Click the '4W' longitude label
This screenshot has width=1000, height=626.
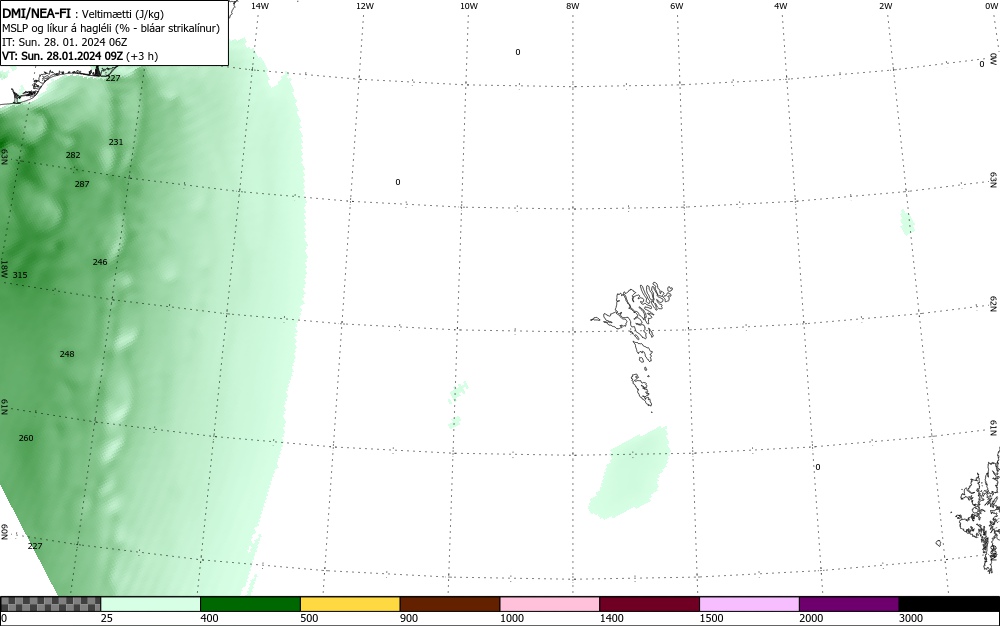(x=781, y=6)
